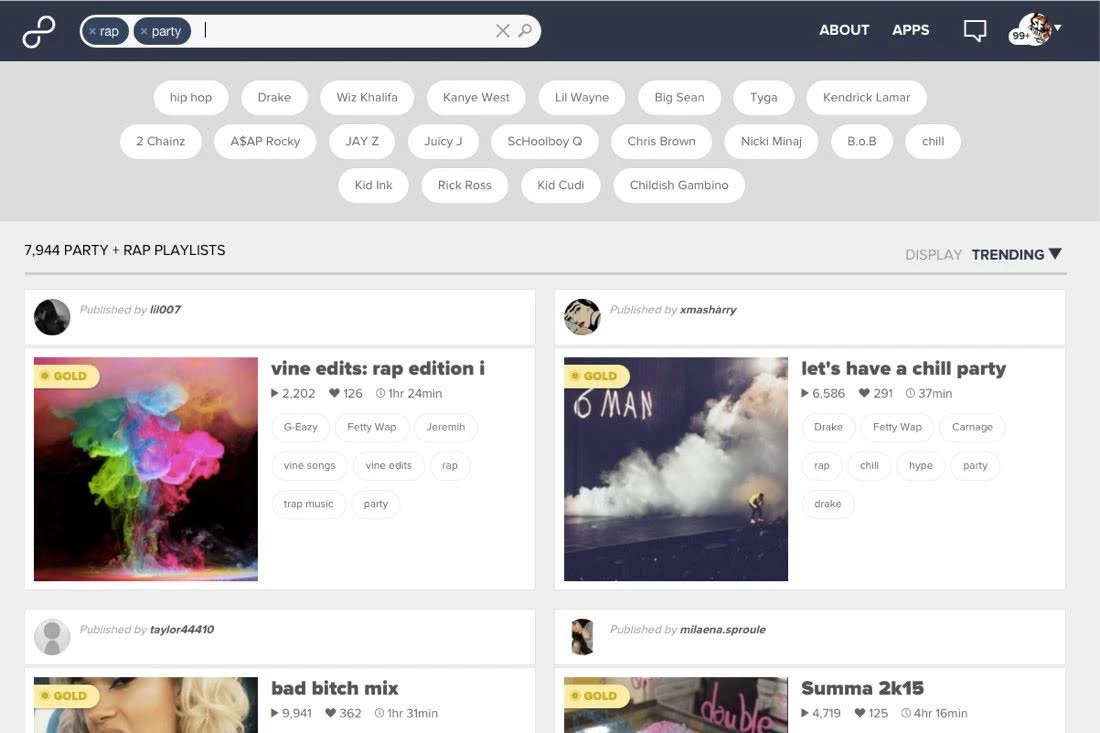Click play count icon showing 2,202
Image resolution: width=1100 pixels, height=733 pixels.
point(275,394)
